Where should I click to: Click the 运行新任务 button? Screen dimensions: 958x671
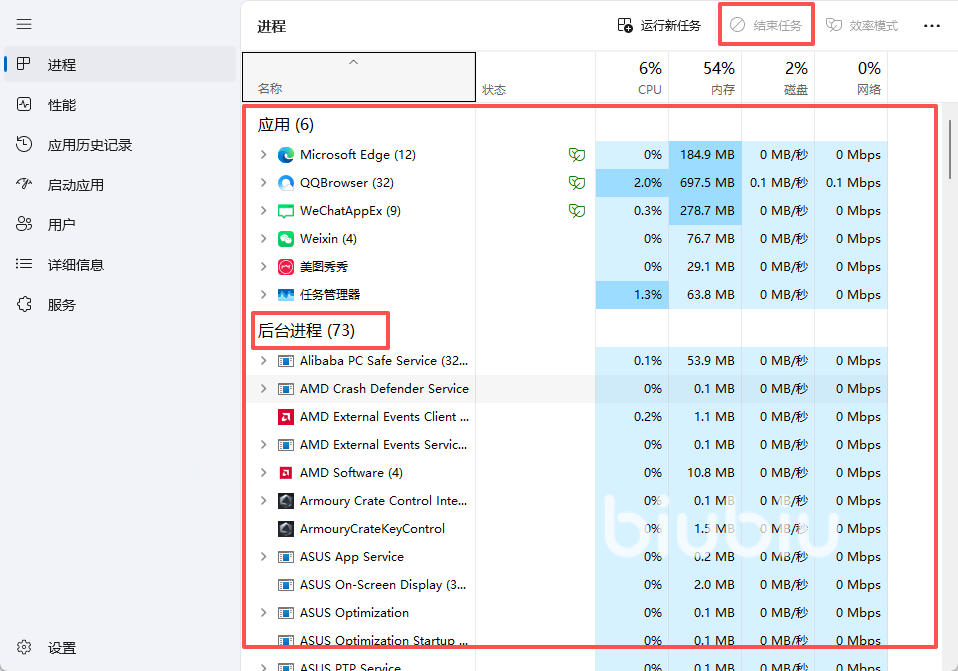tap(659, 26)
